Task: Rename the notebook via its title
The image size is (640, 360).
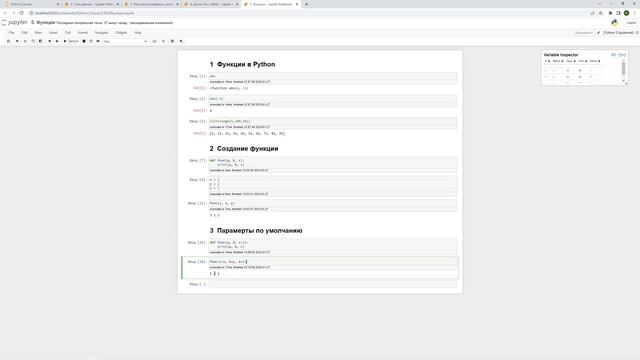Action: tap(43, 22)
